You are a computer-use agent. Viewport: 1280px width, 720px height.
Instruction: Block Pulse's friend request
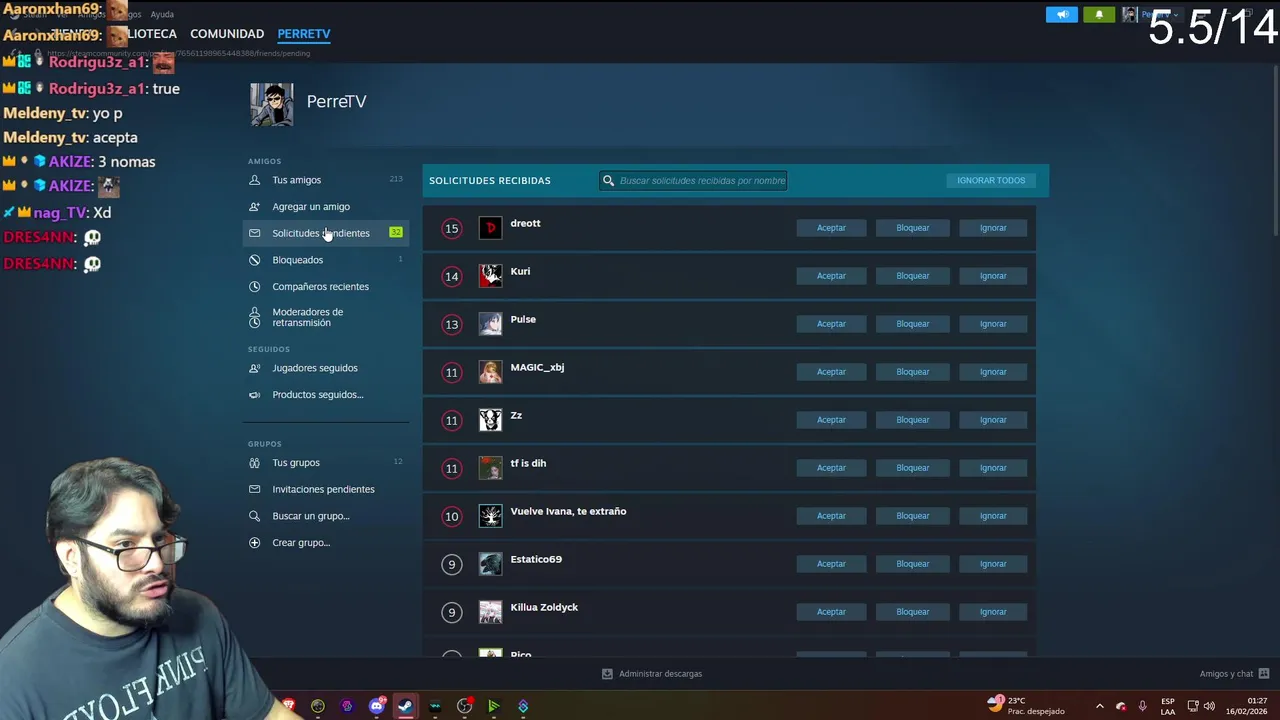point(912,324)
